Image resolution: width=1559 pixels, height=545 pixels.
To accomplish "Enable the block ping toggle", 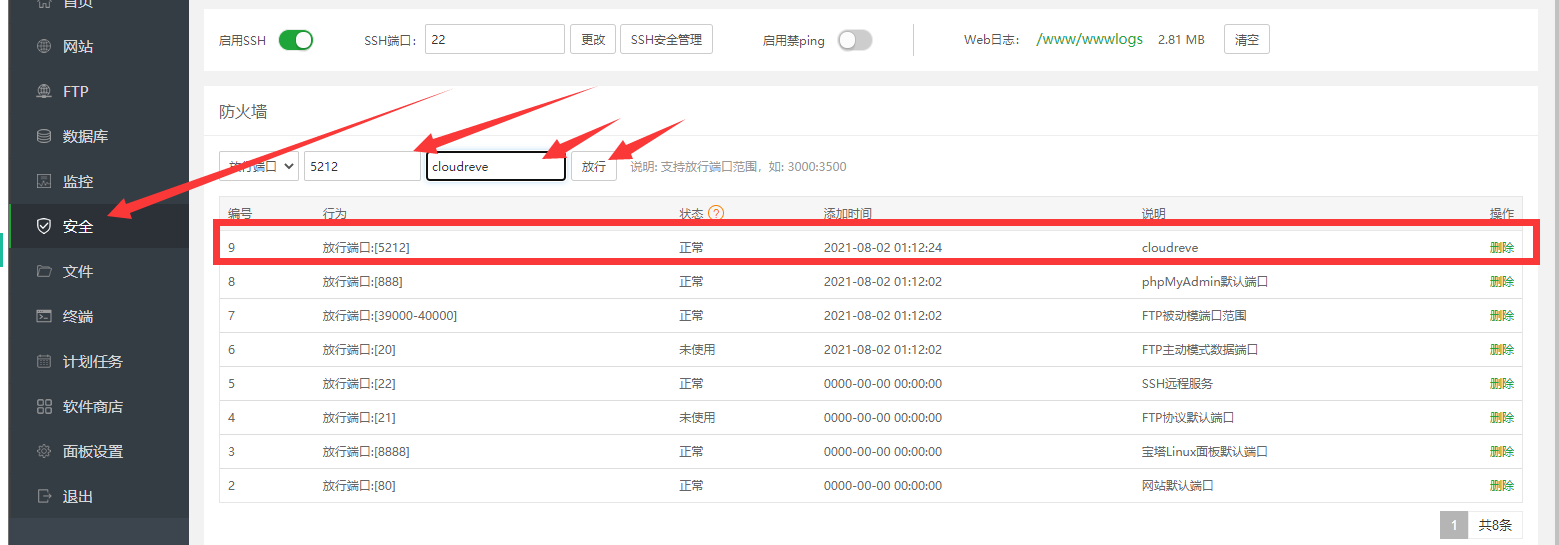I will (854, 40).
